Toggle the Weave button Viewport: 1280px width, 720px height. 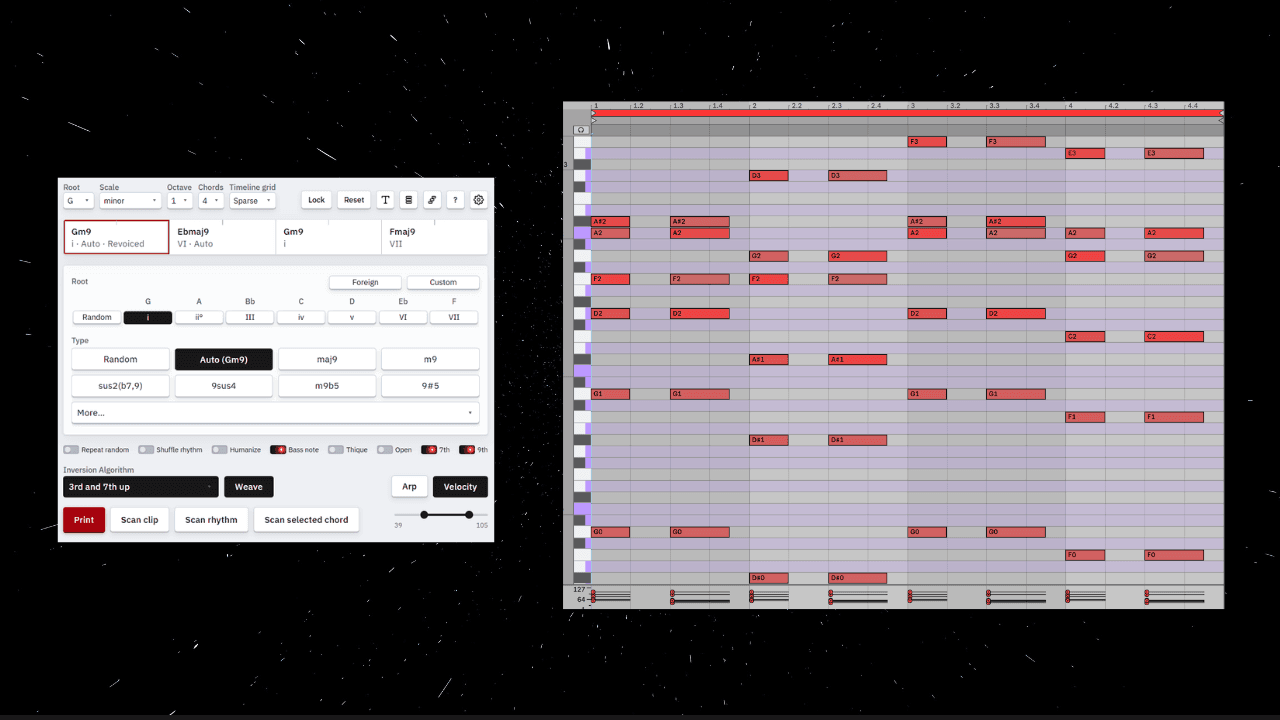tap(249, 487)
